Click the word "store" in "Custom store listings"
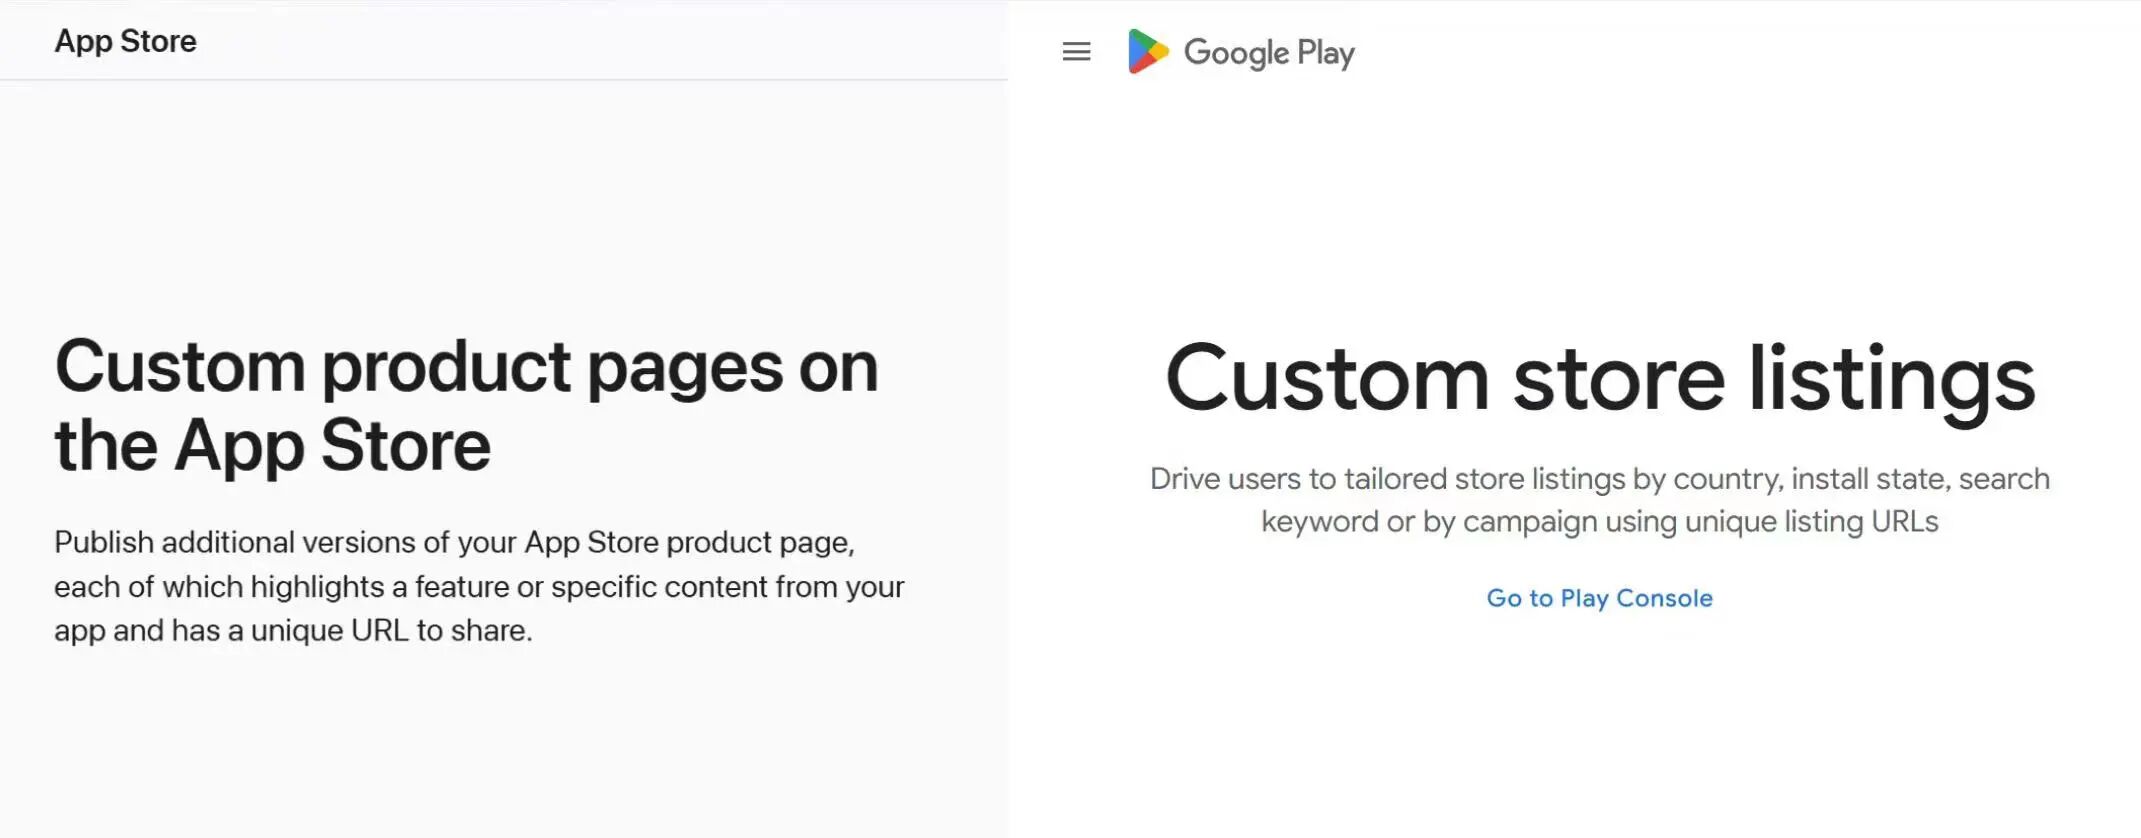The image size is (2141, 838). pos(1619,379)
